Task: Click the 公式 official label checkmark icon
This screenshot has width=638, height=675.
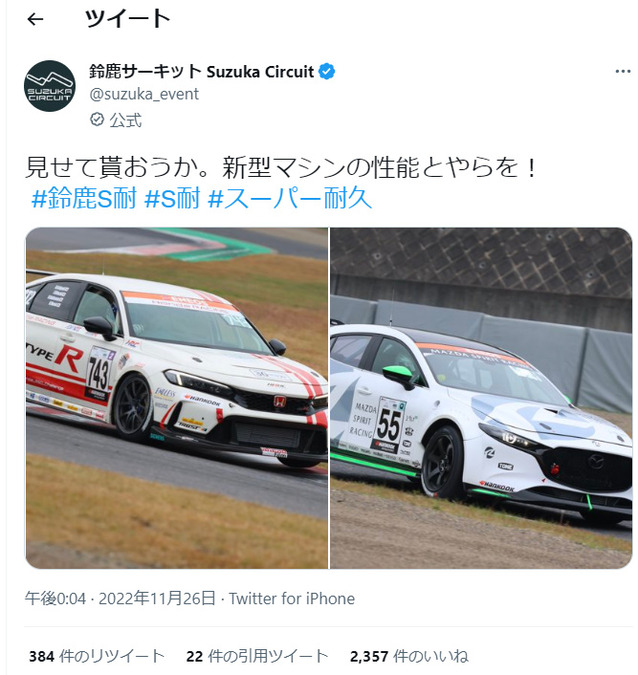Action: tap(97, 120)
